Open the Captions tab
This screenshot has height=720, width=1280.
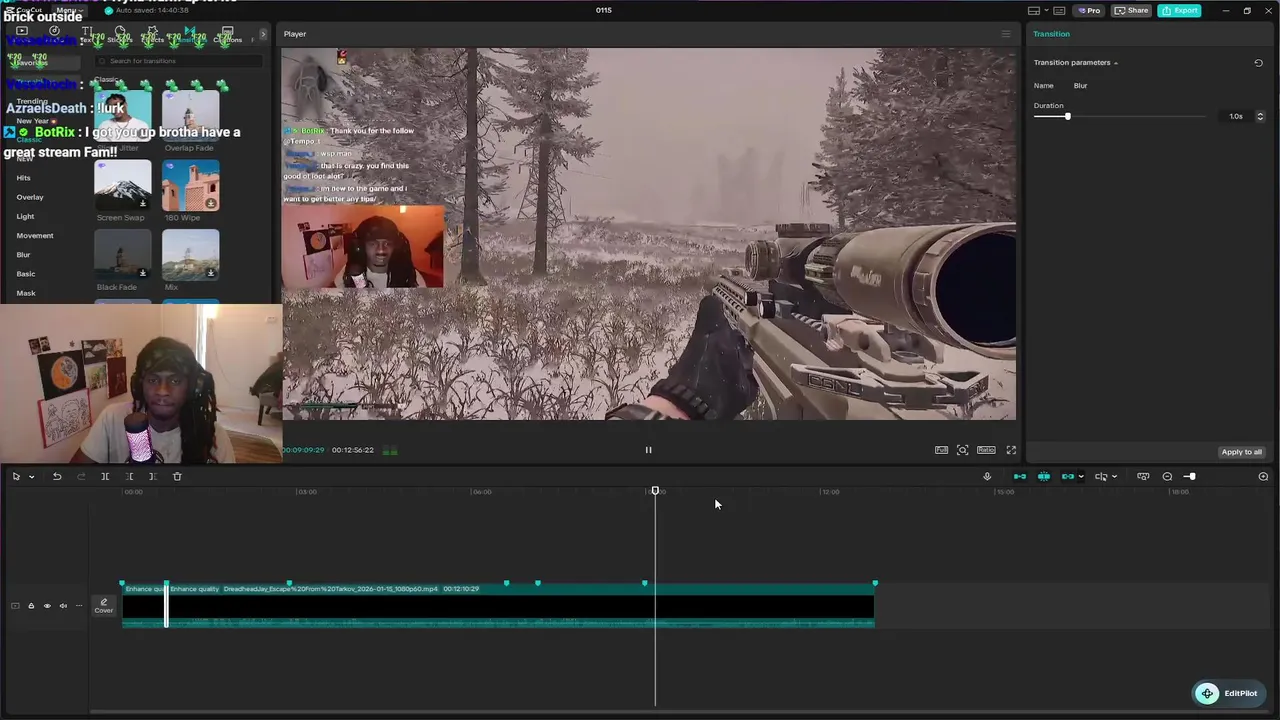228,34
